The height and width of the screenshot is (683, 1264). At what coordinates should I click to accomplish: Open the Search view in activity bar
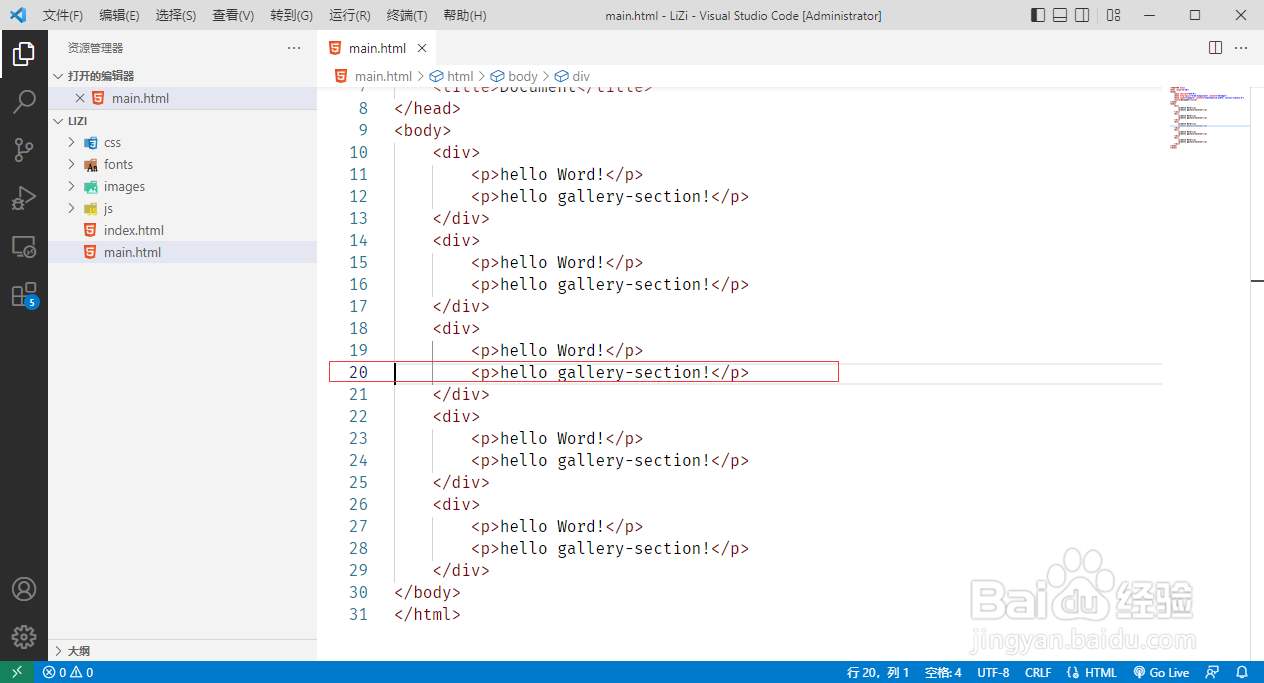point(24,101)
